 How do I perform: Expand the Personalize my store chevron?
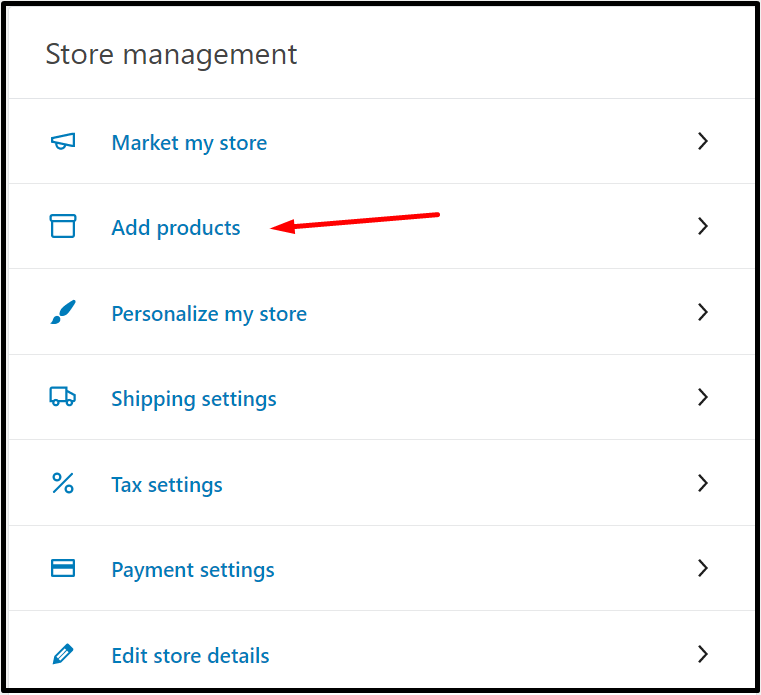703,312
